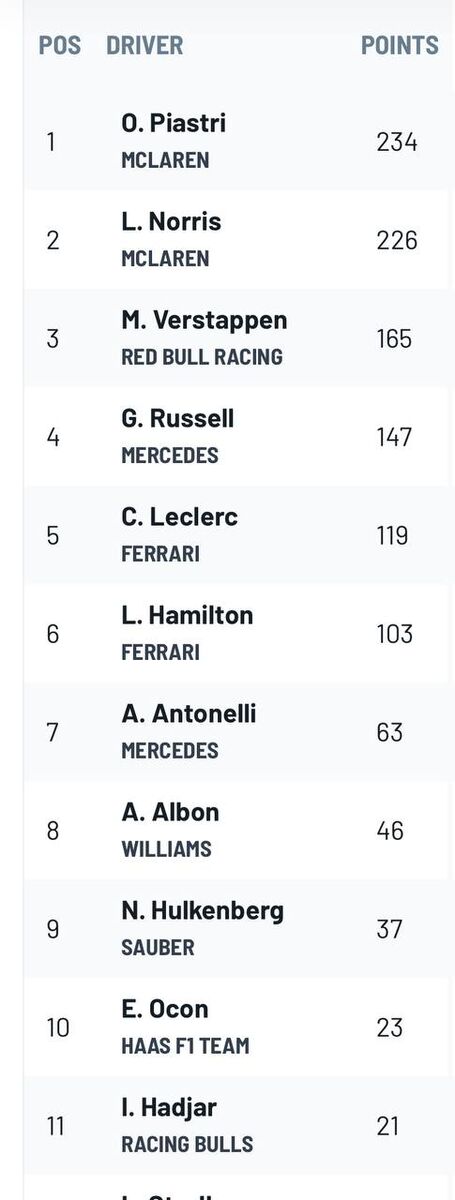Viewport: 455px width, 1200px height.
Task: Click the DRIVER column header
Action: [x=145, y=46]
